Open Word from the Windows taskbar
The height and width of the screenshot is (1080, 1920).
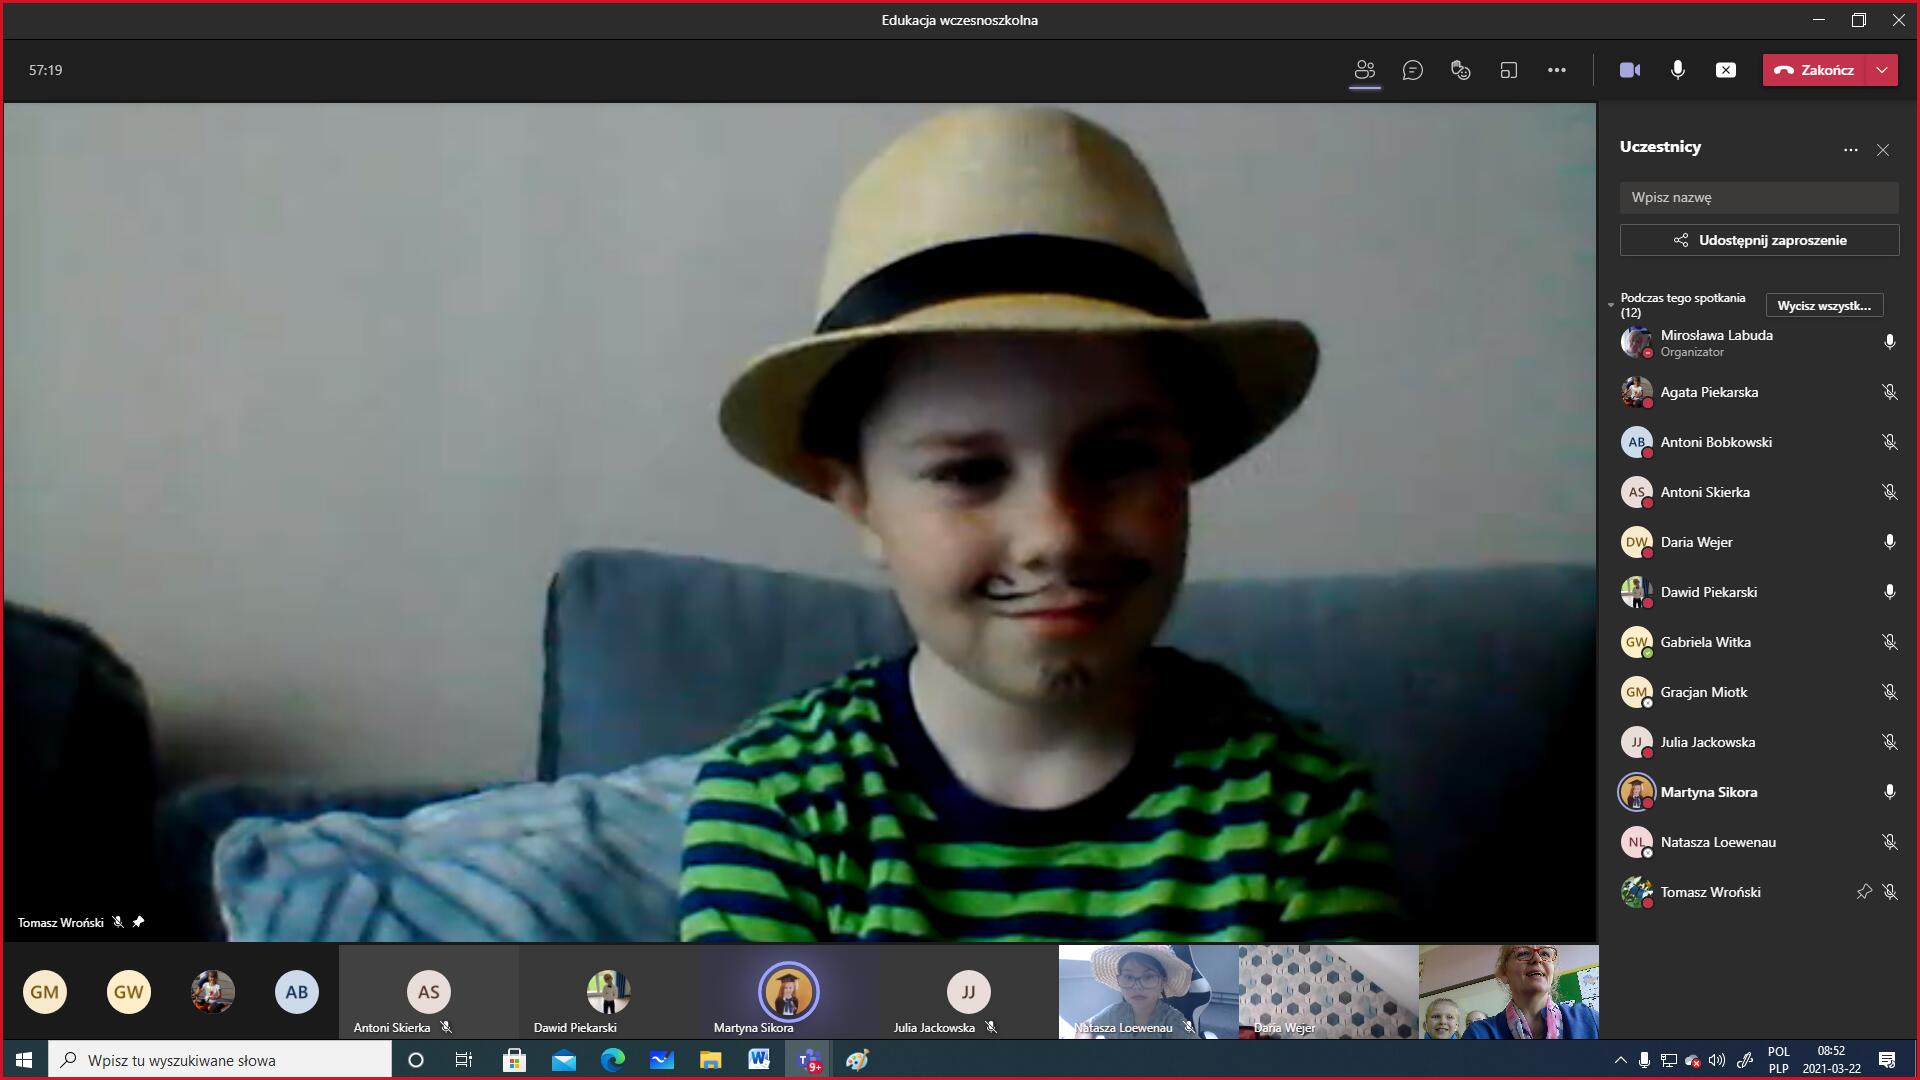(758, 1060)
